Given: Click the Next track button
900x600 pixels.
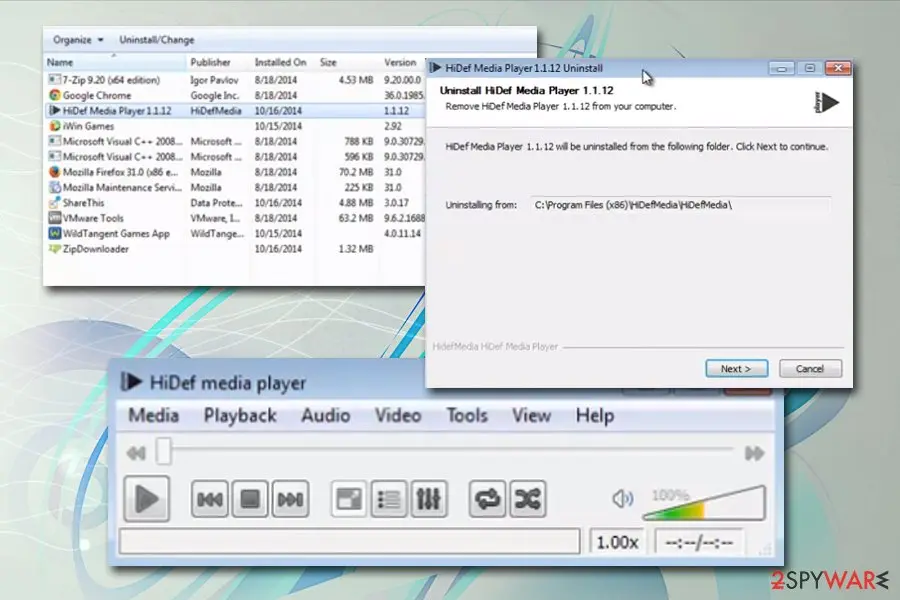Looking at the screenshot, I should [x=290, y=499].
